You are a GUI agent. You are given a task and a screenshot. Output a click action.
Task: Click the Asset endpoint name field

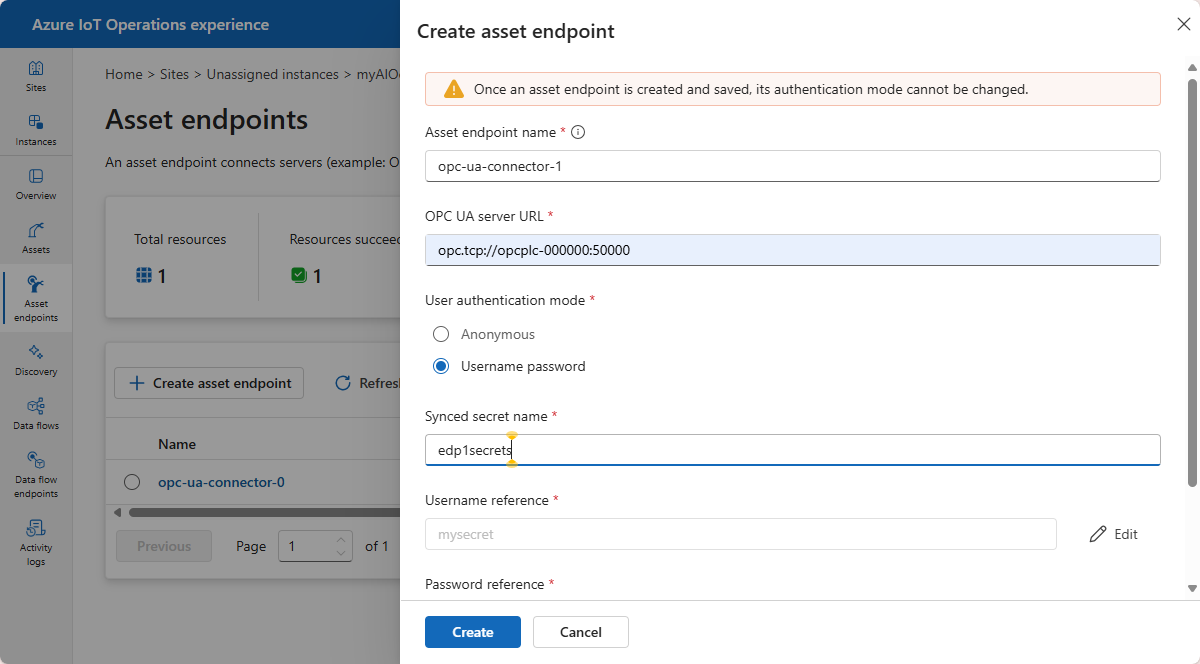tap(793, 166)
